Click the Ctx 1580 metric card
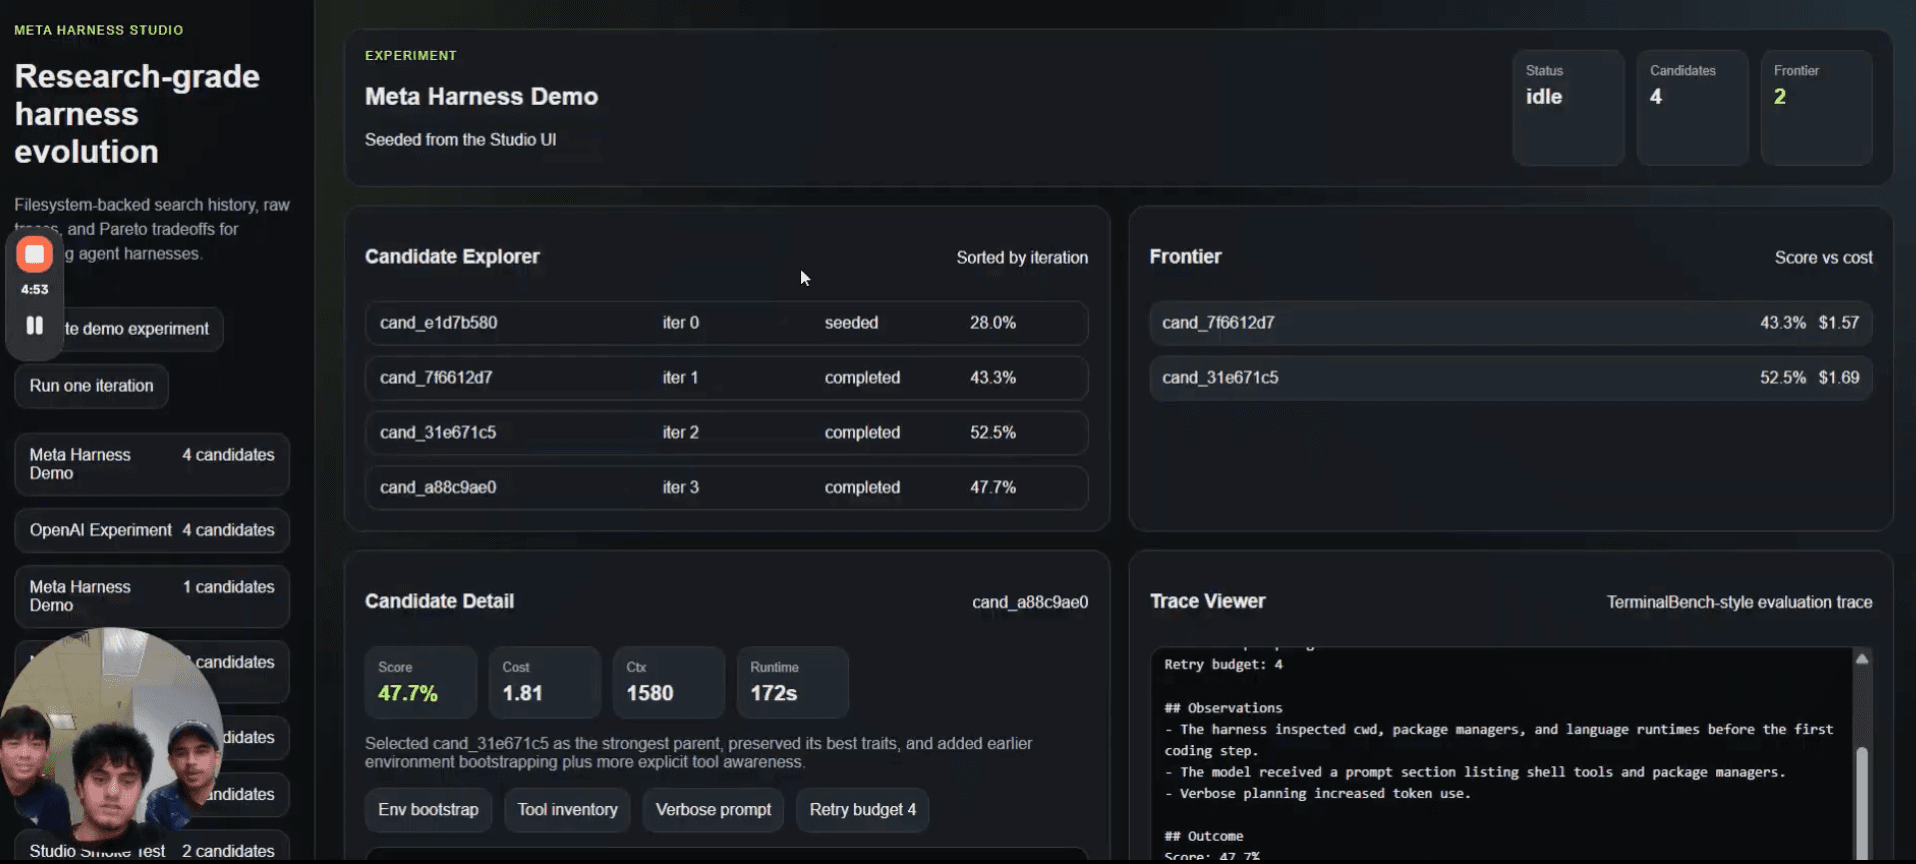The image size is (1916, 864). coord(668,682)
